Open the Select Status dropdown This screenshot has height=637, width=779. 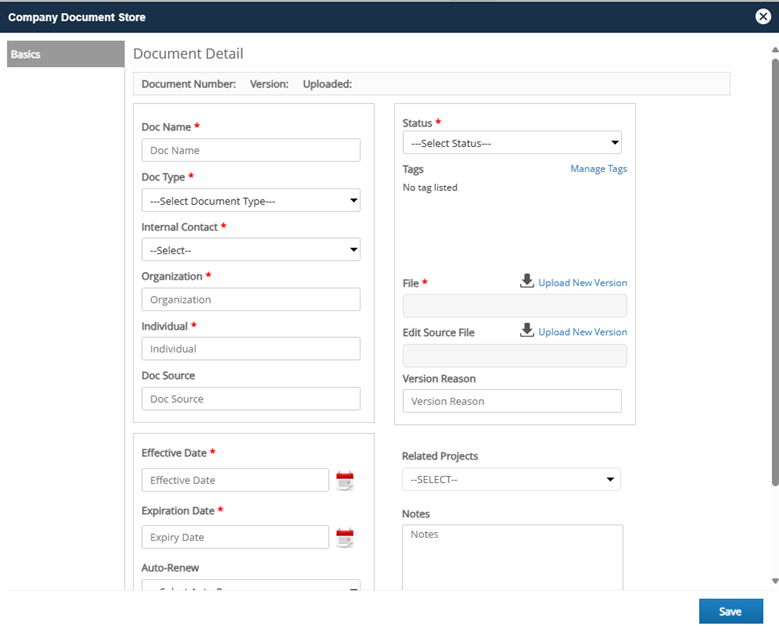[512, 143]
